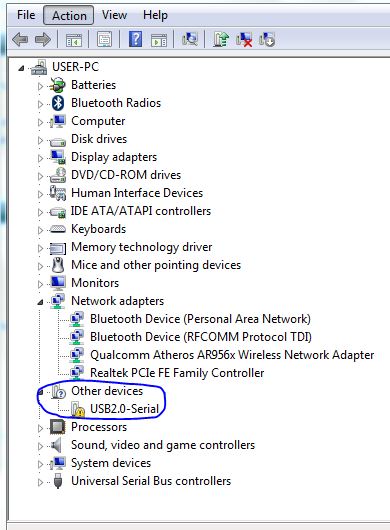Open the Properties toolbar icon
The image size is (390, 530).
104,40
